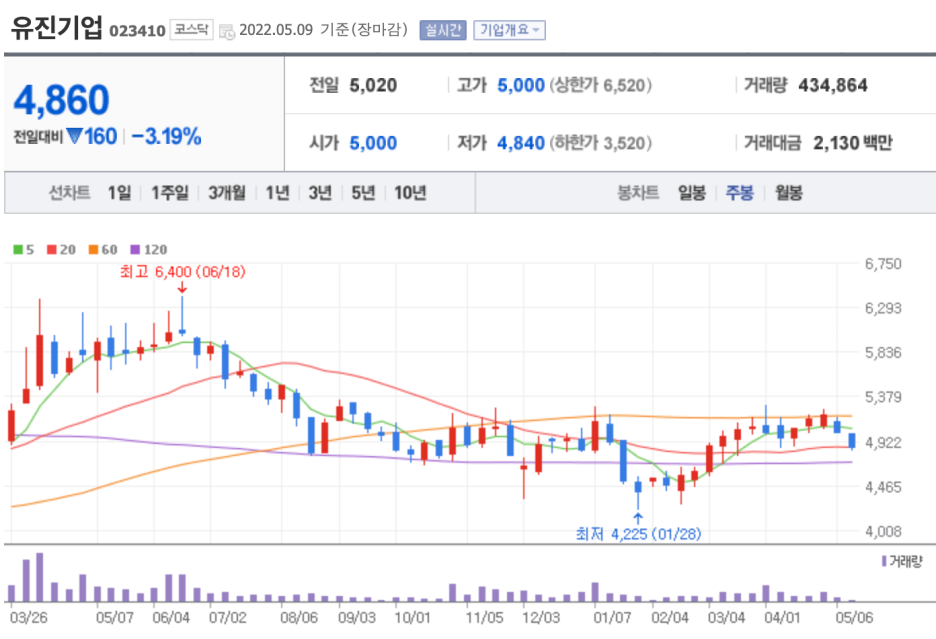Image resolution: width=936 pixels, height=639 pixels.
Task: Click the 실시간 real-time button
Action: pos(442,30)
